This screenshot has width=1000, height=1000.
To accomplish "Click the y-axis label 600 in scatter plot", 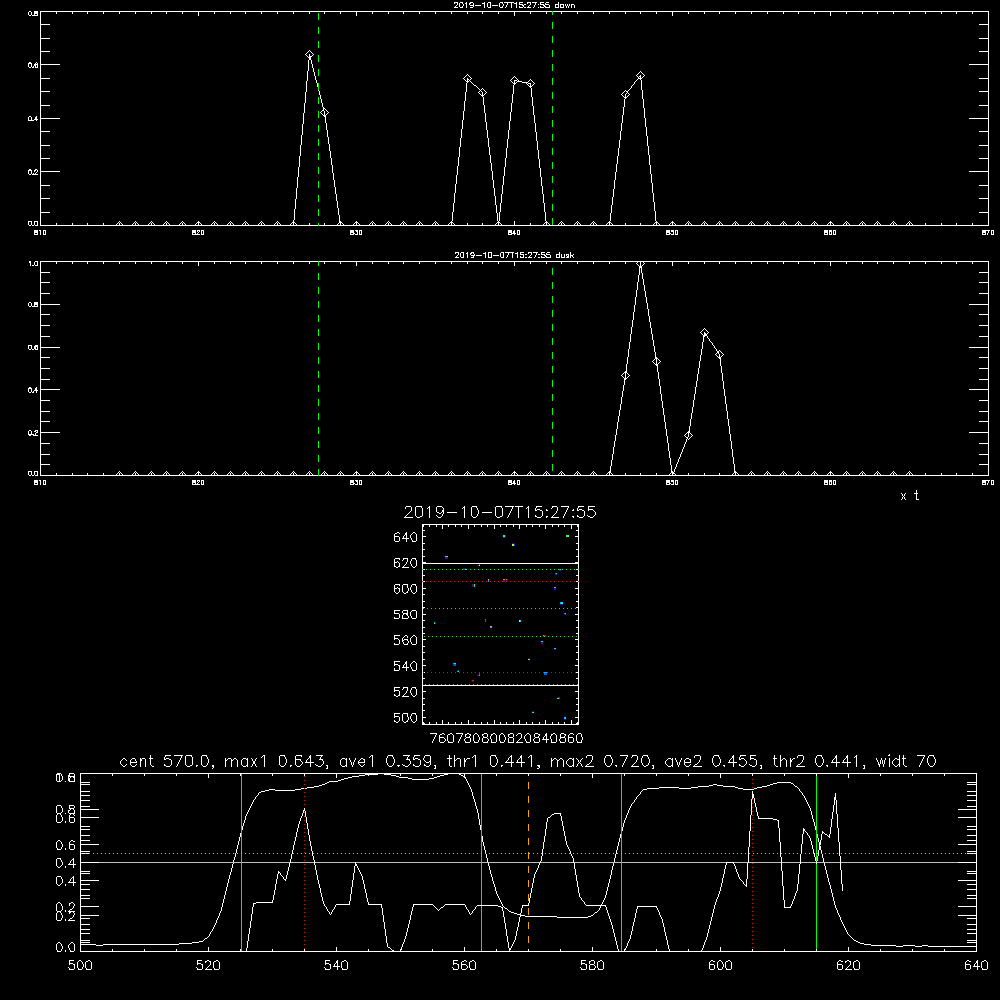I will [x=405, y=589].
